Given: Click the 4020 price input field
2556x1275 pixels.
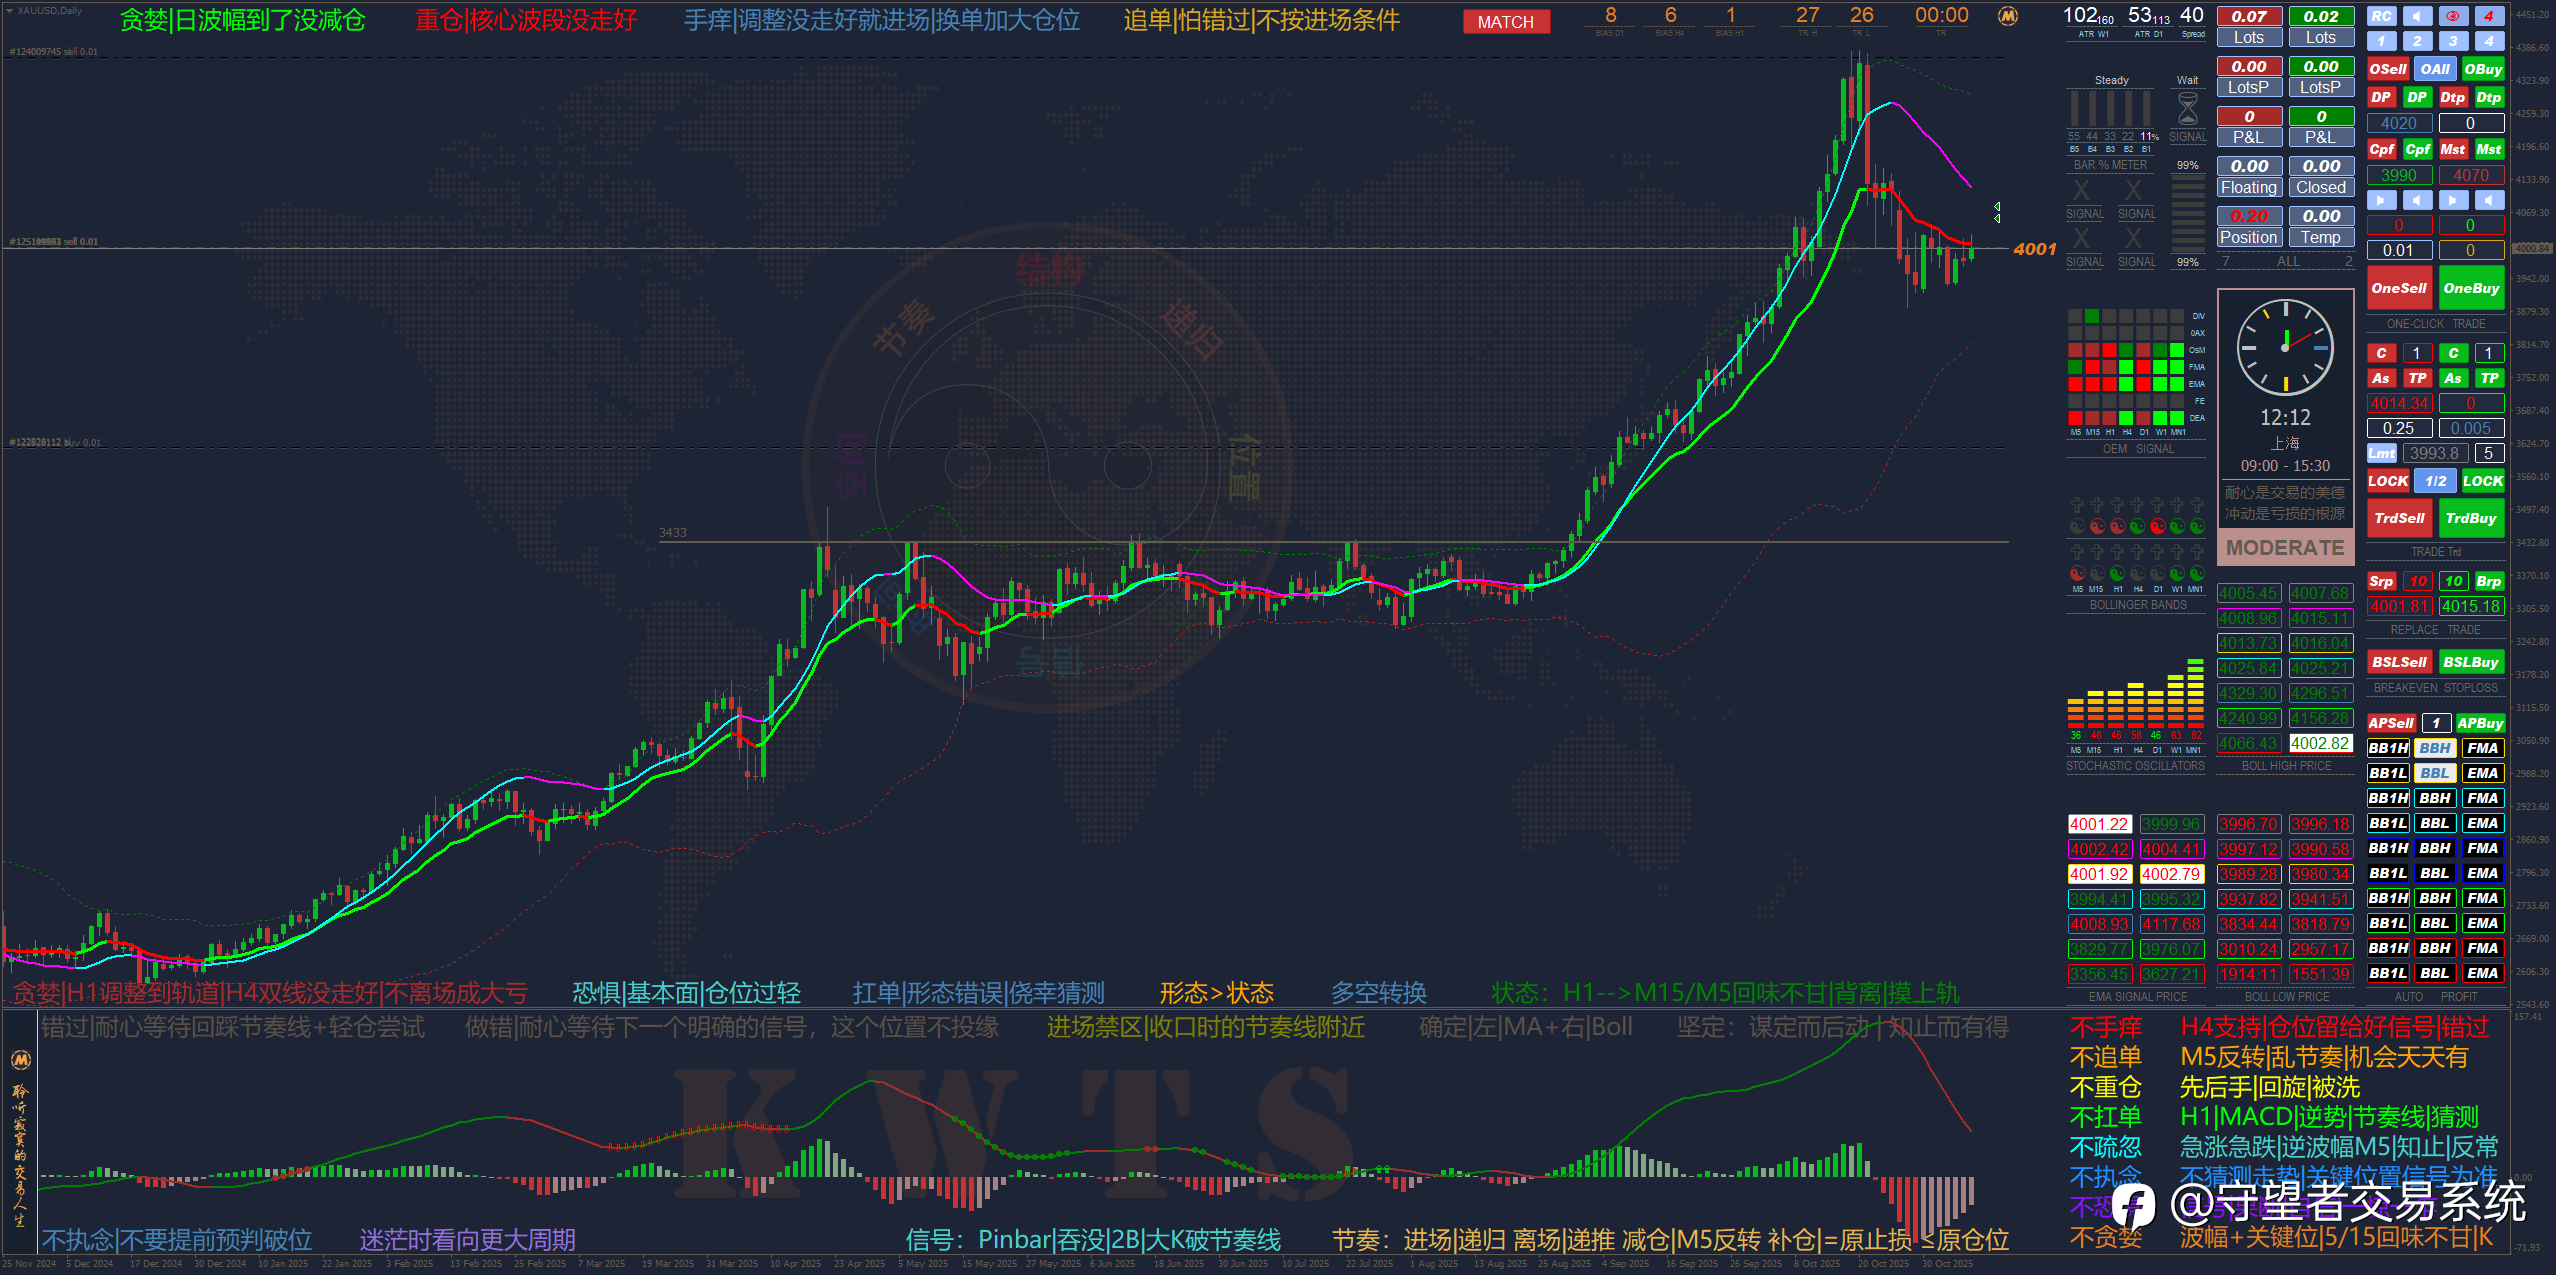Looking at the screenshot, I should [x=2398, y=123].
